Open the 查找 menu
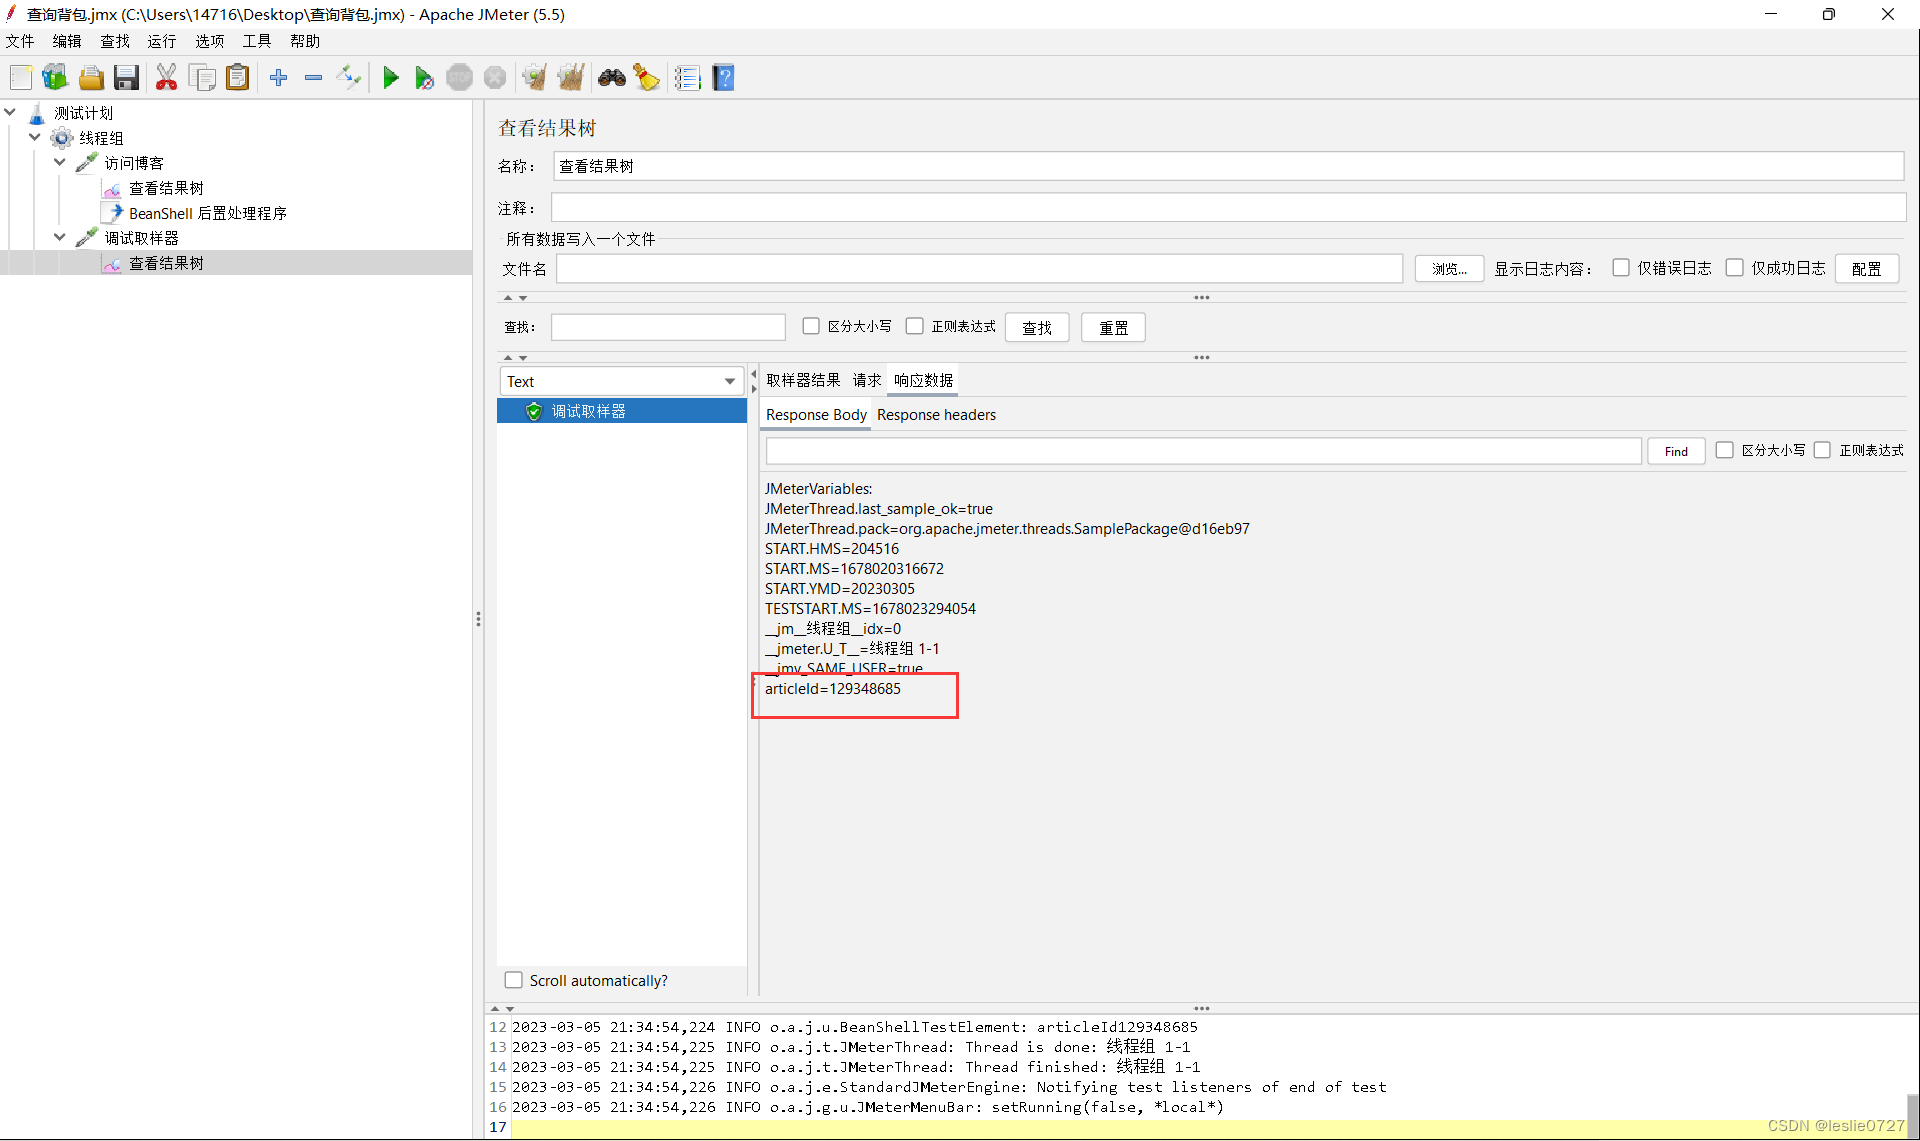Screen dimensions: 1920x1141 click(115, 41)
